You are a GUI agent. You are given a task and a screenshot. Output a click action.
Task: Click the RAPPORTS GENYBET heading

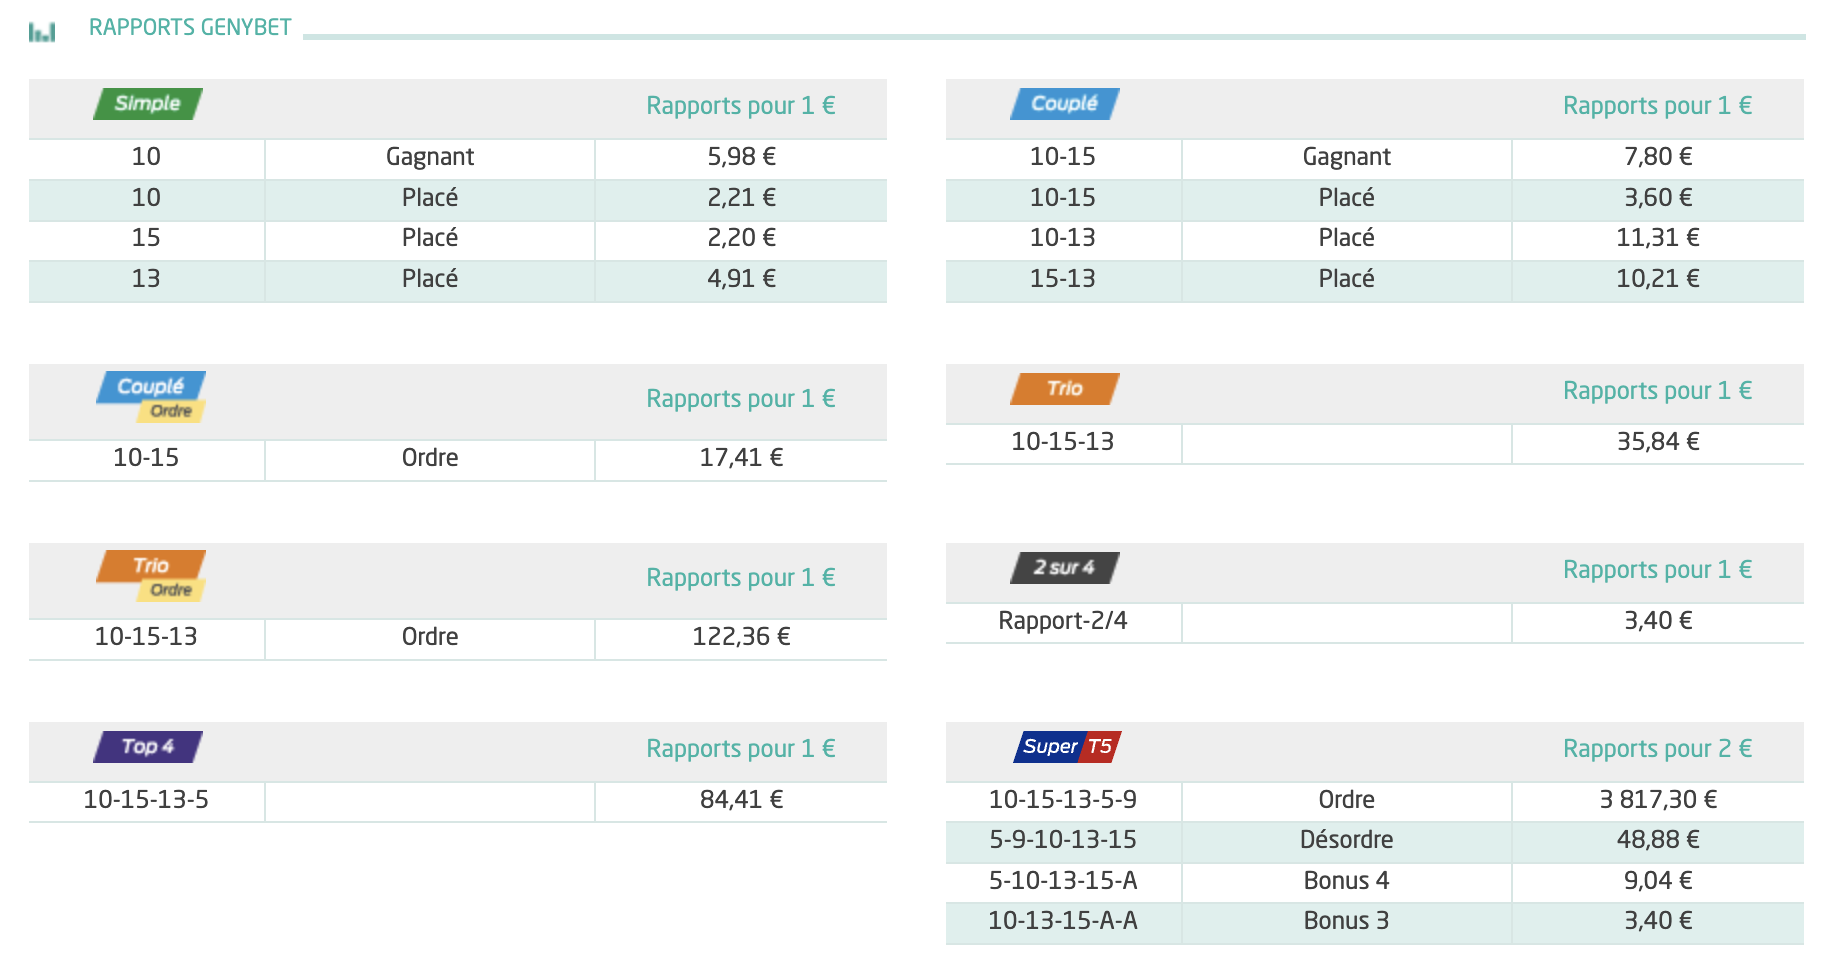[190, 28]
